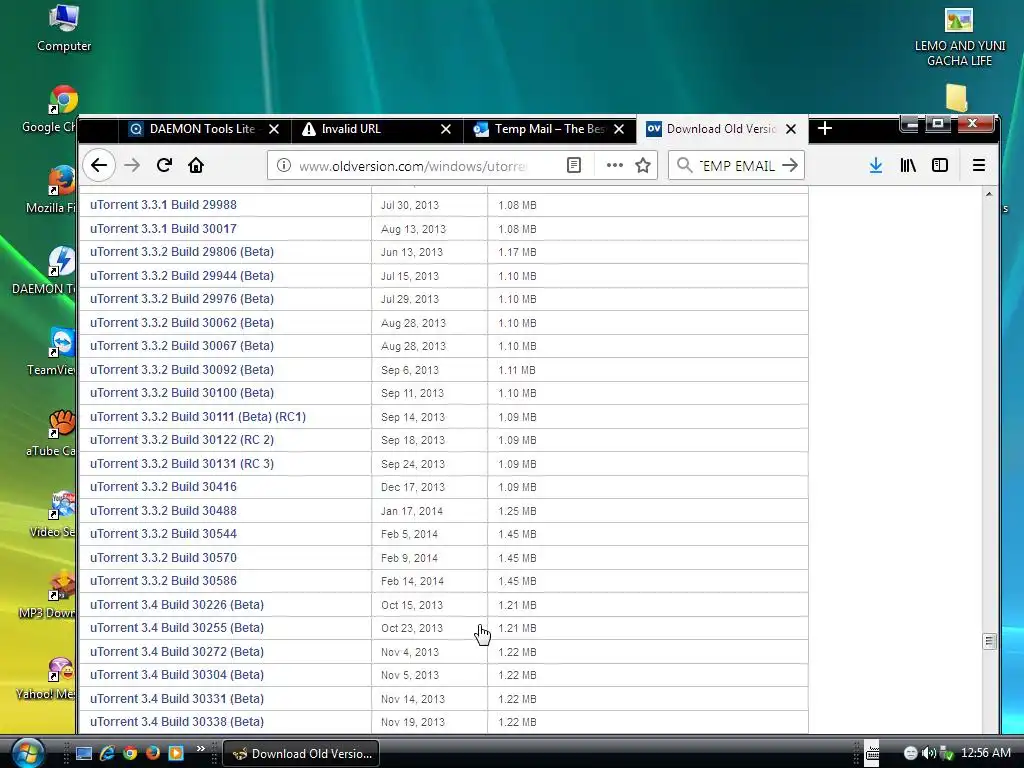The width and height of the screenshot is (1024, 768).
Task: Submit search with the go arrow
Action: (x=790, y=165)
